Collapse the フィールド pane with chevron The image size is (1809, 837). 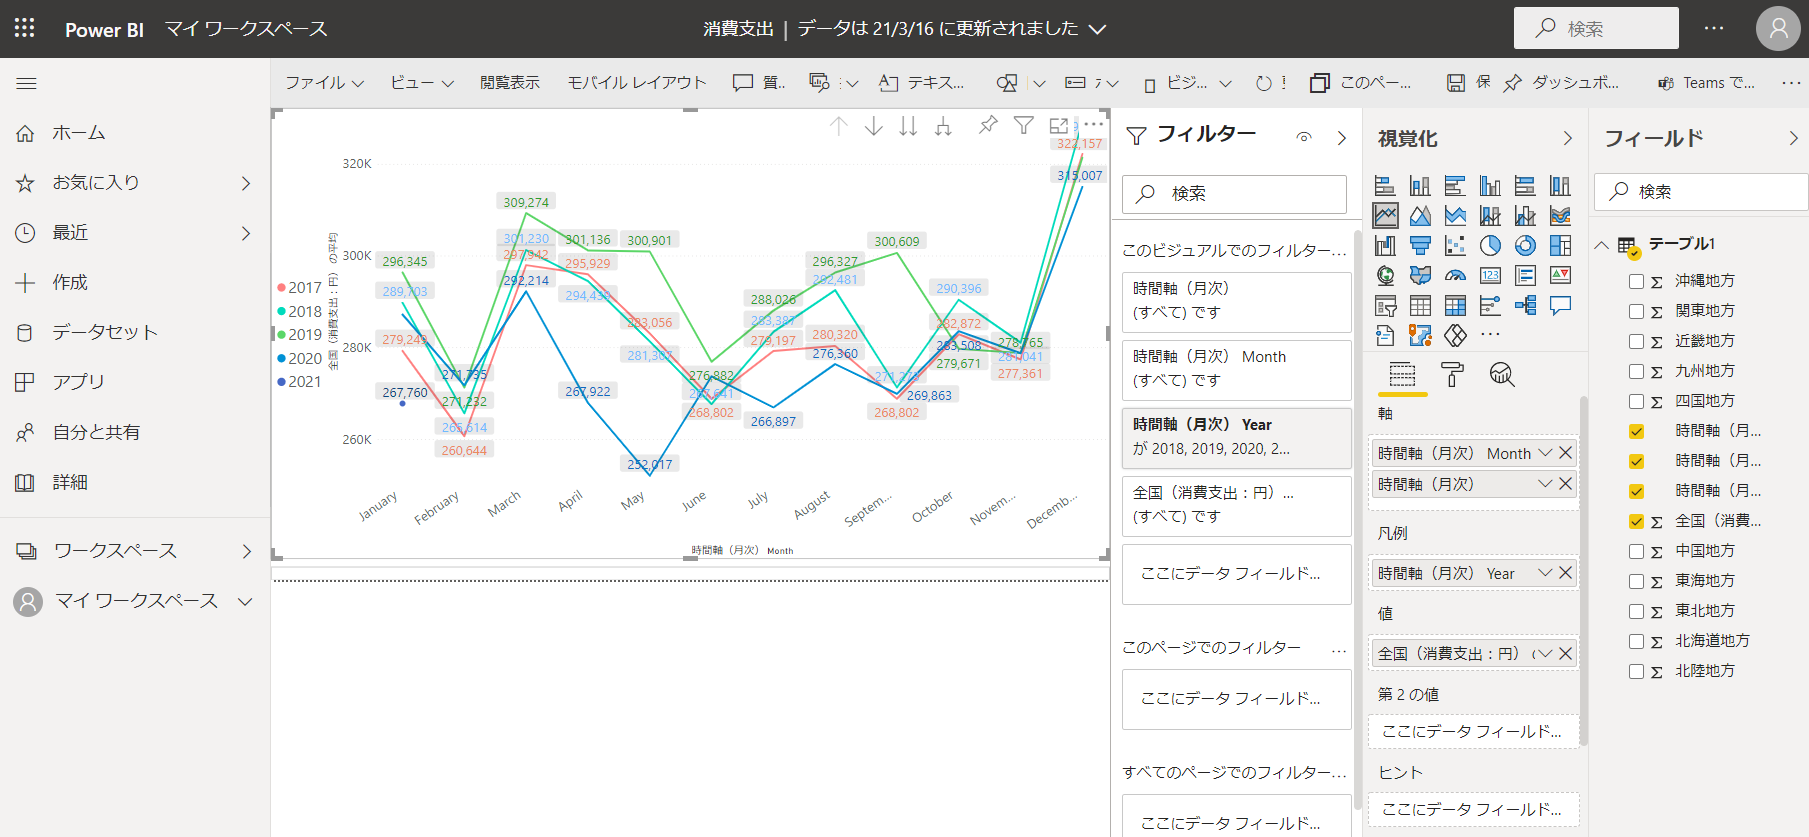coord(1793,138)
